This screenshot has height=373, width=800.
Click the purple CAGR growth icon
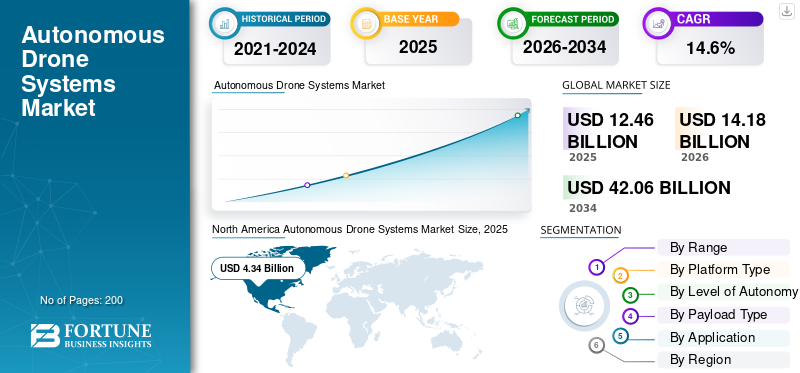pyautogui.click(x=658, y=23)
